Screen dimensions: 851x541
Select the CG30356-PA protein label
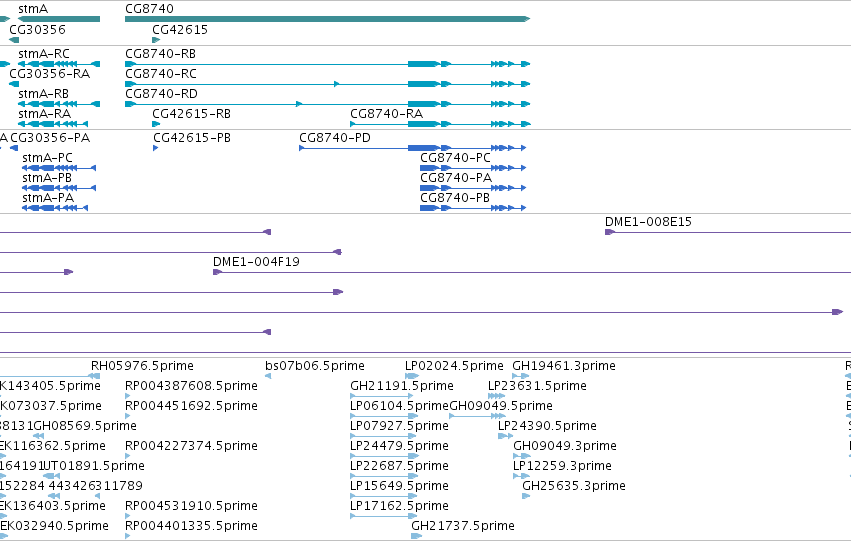50,138
